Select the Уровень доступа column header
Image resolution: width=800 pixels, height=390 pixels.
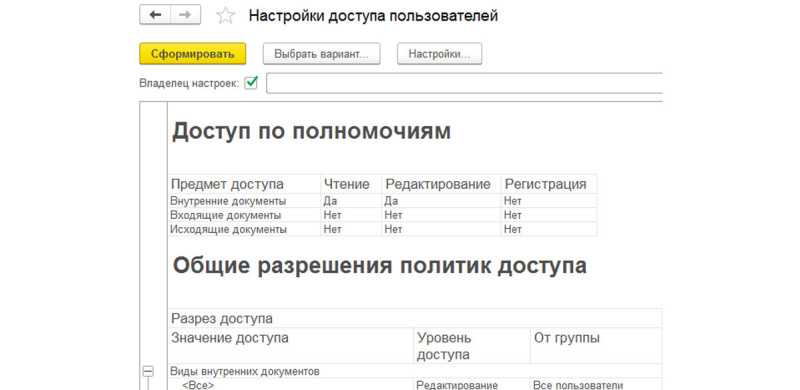point(471,346)
